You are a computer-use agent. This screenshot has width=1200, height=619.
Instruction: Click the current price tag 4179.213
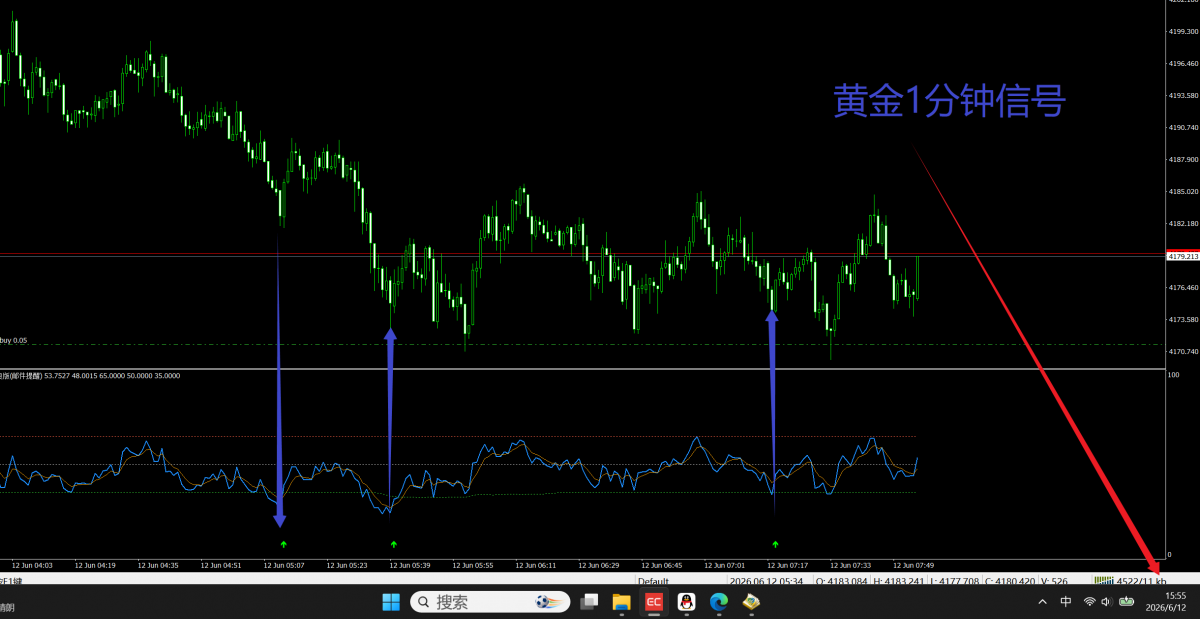tap(1183, 257)
